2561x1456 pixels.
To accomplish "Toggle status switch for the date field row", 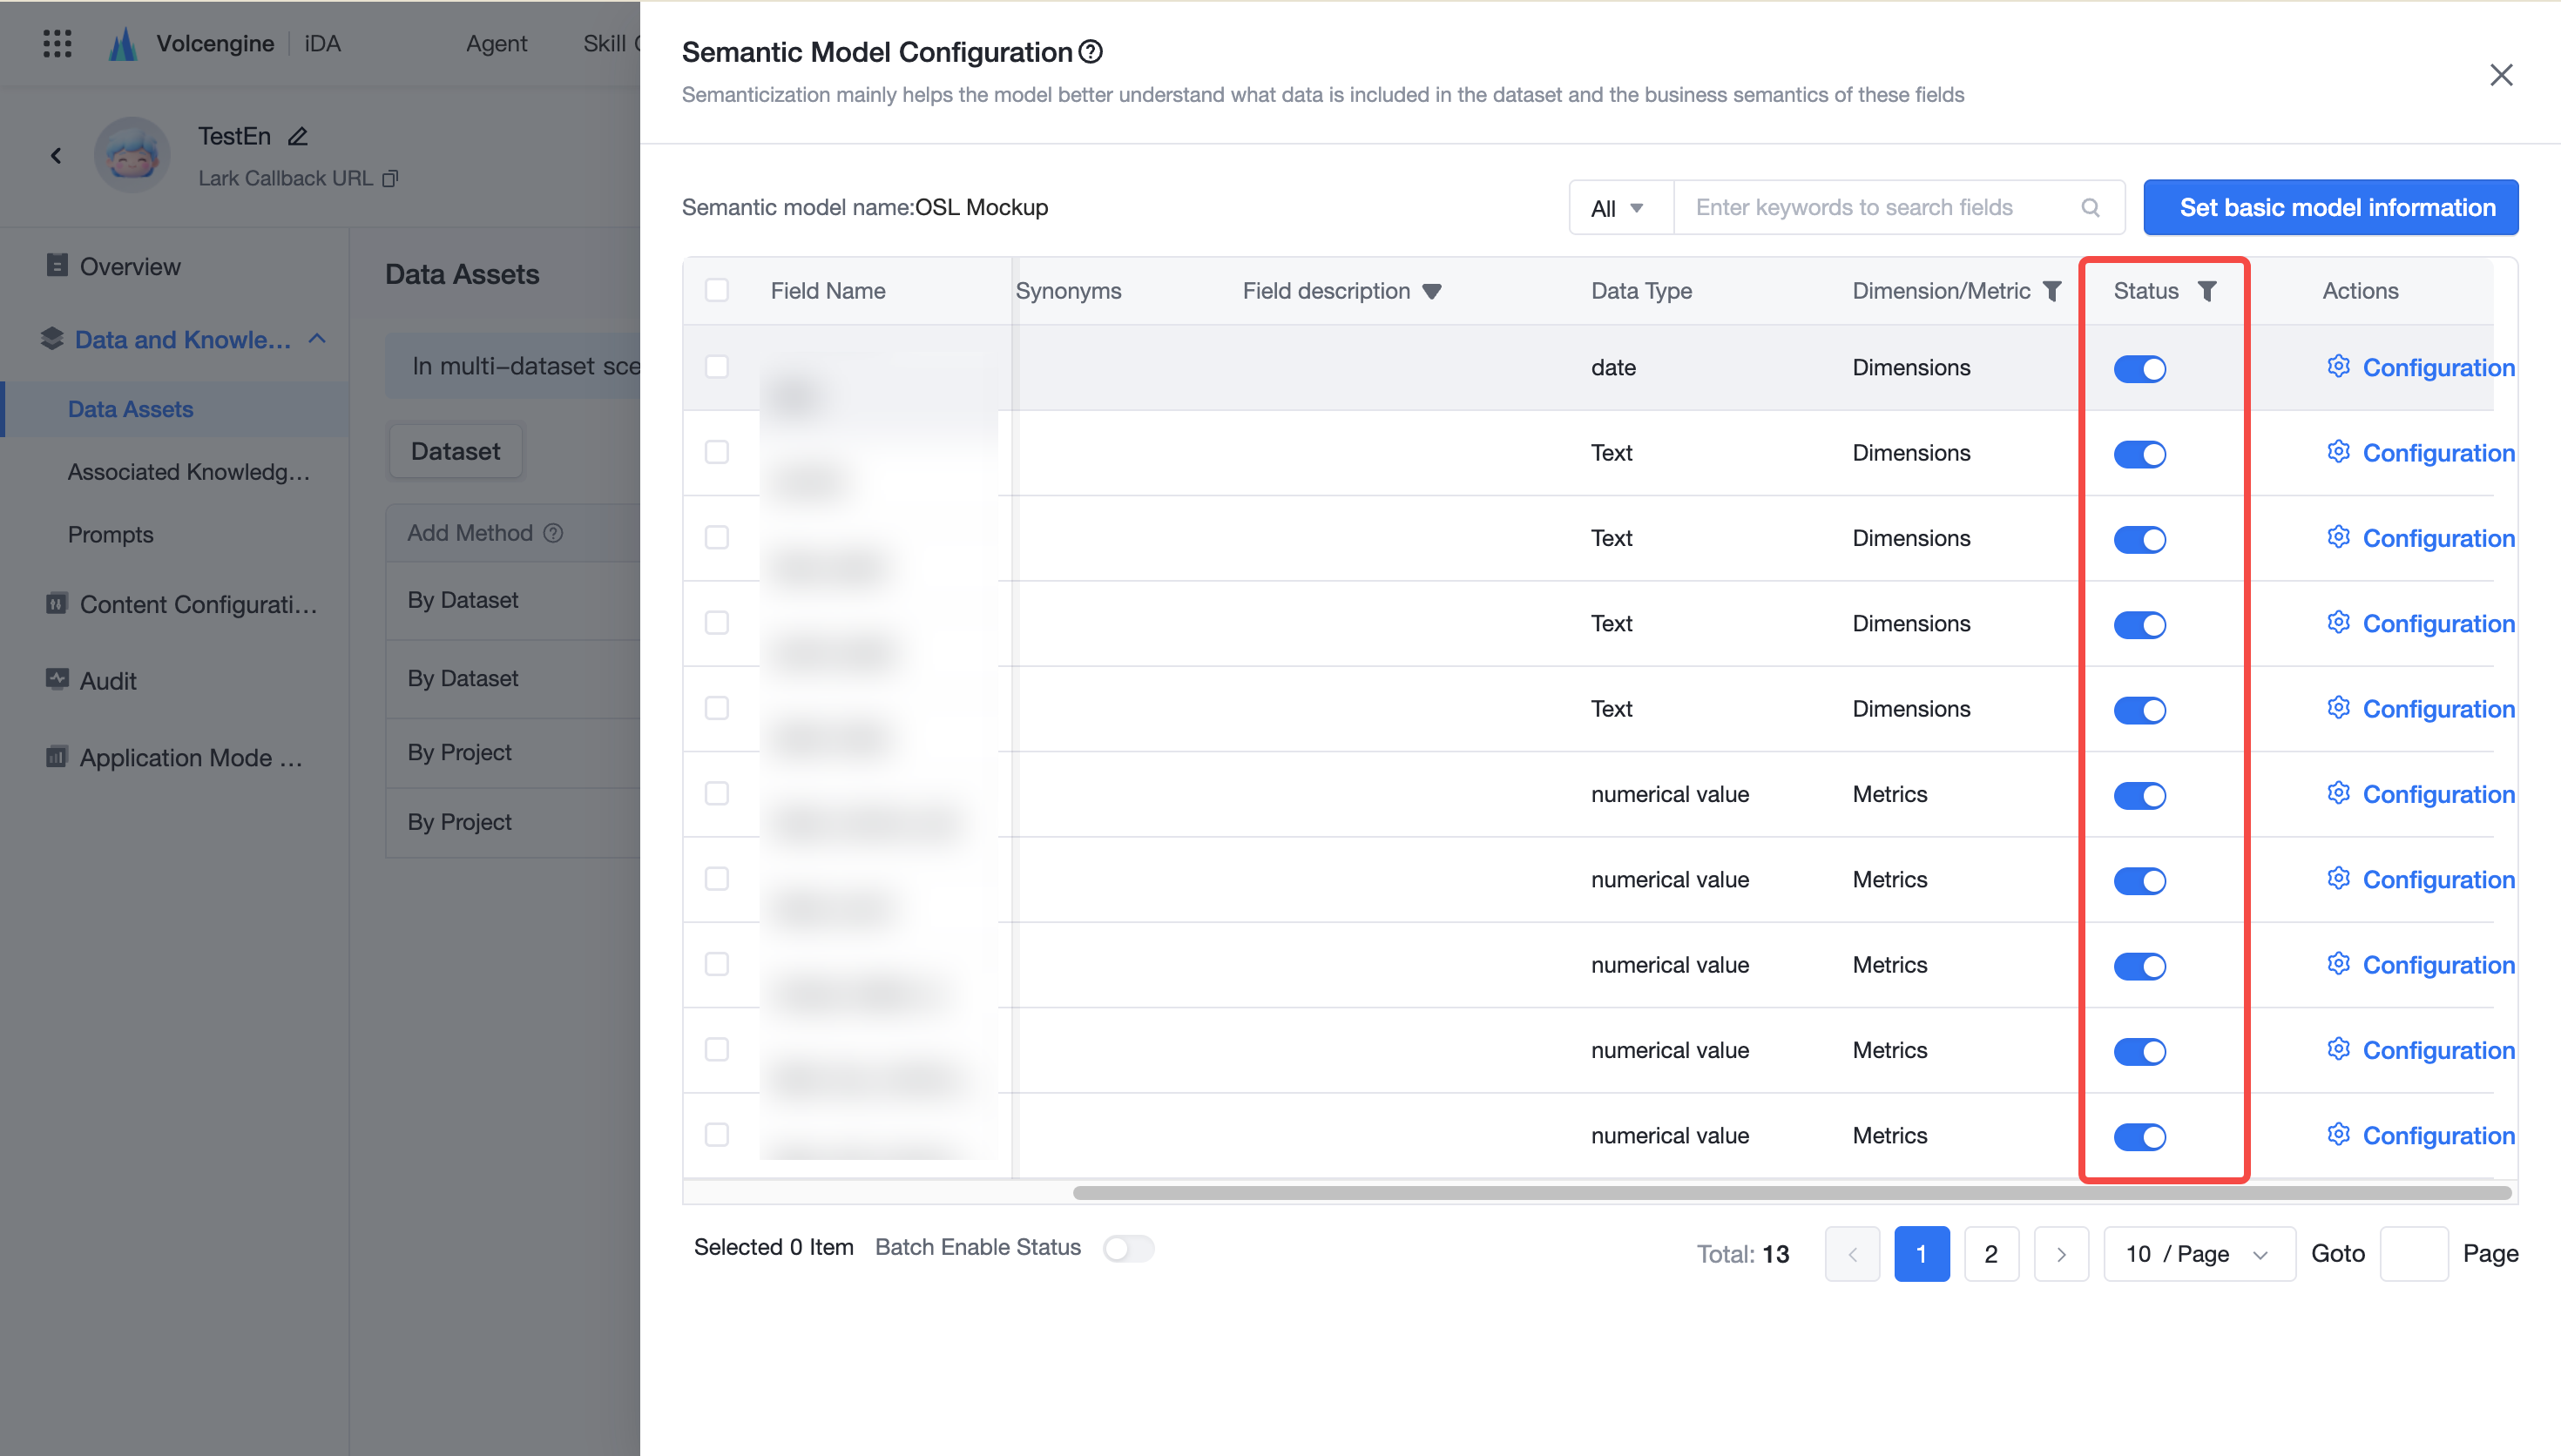I will tap(2140, 369).
